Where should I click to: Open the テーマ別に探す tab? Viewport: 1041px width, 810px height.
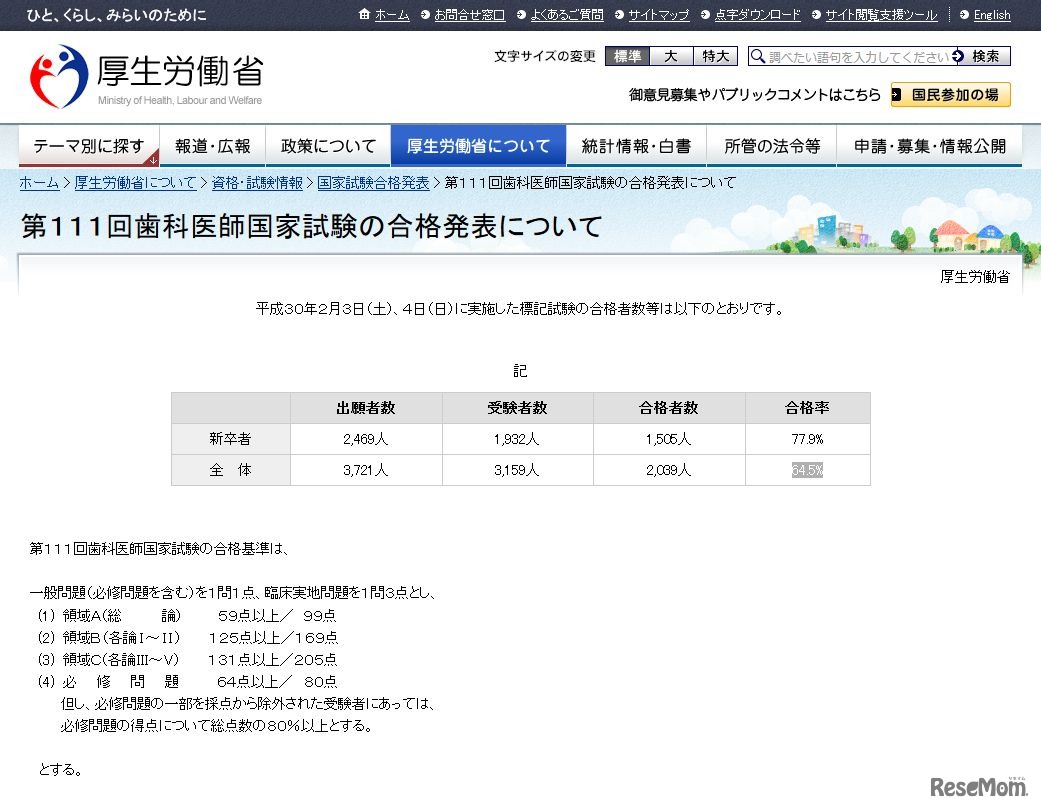coord(88,145)
